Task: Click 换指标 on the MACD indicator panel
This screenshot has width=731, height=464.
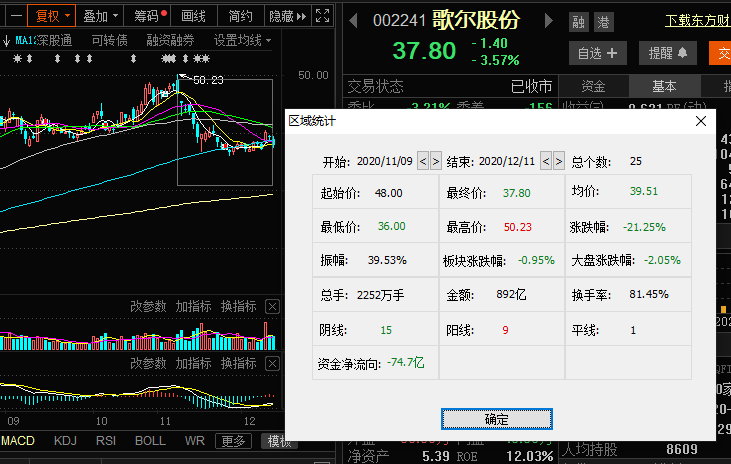Action: tap(238, 363)
